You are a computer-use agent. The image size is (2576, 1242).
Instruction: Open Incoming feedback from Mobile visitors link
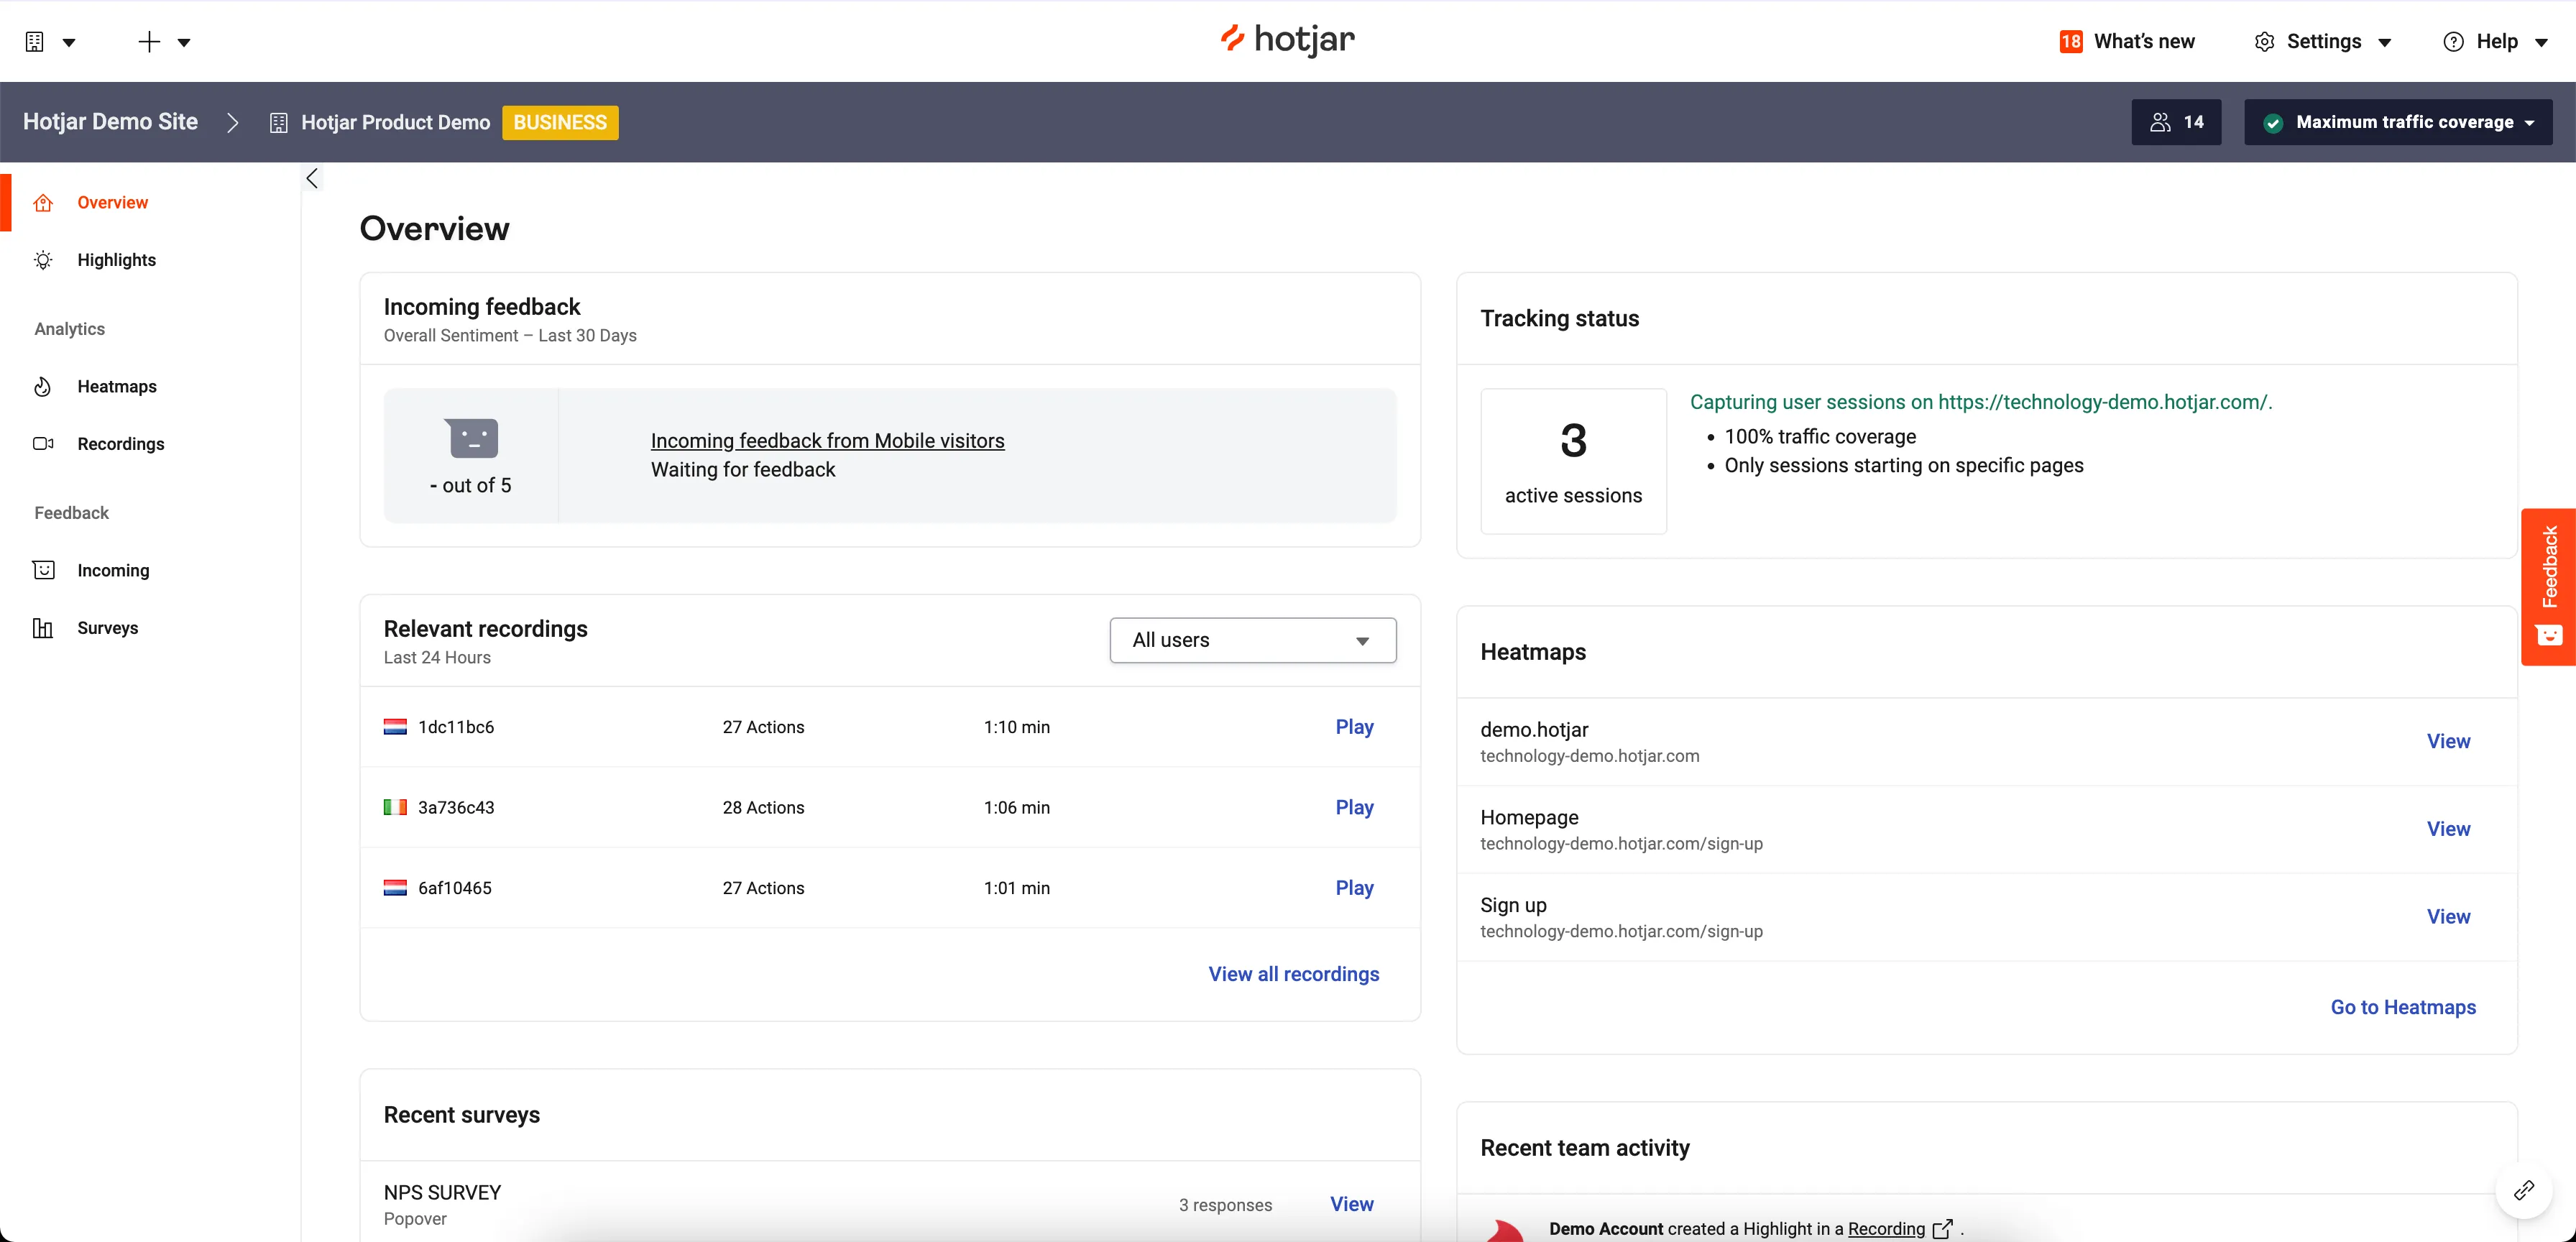click(827, 441)
